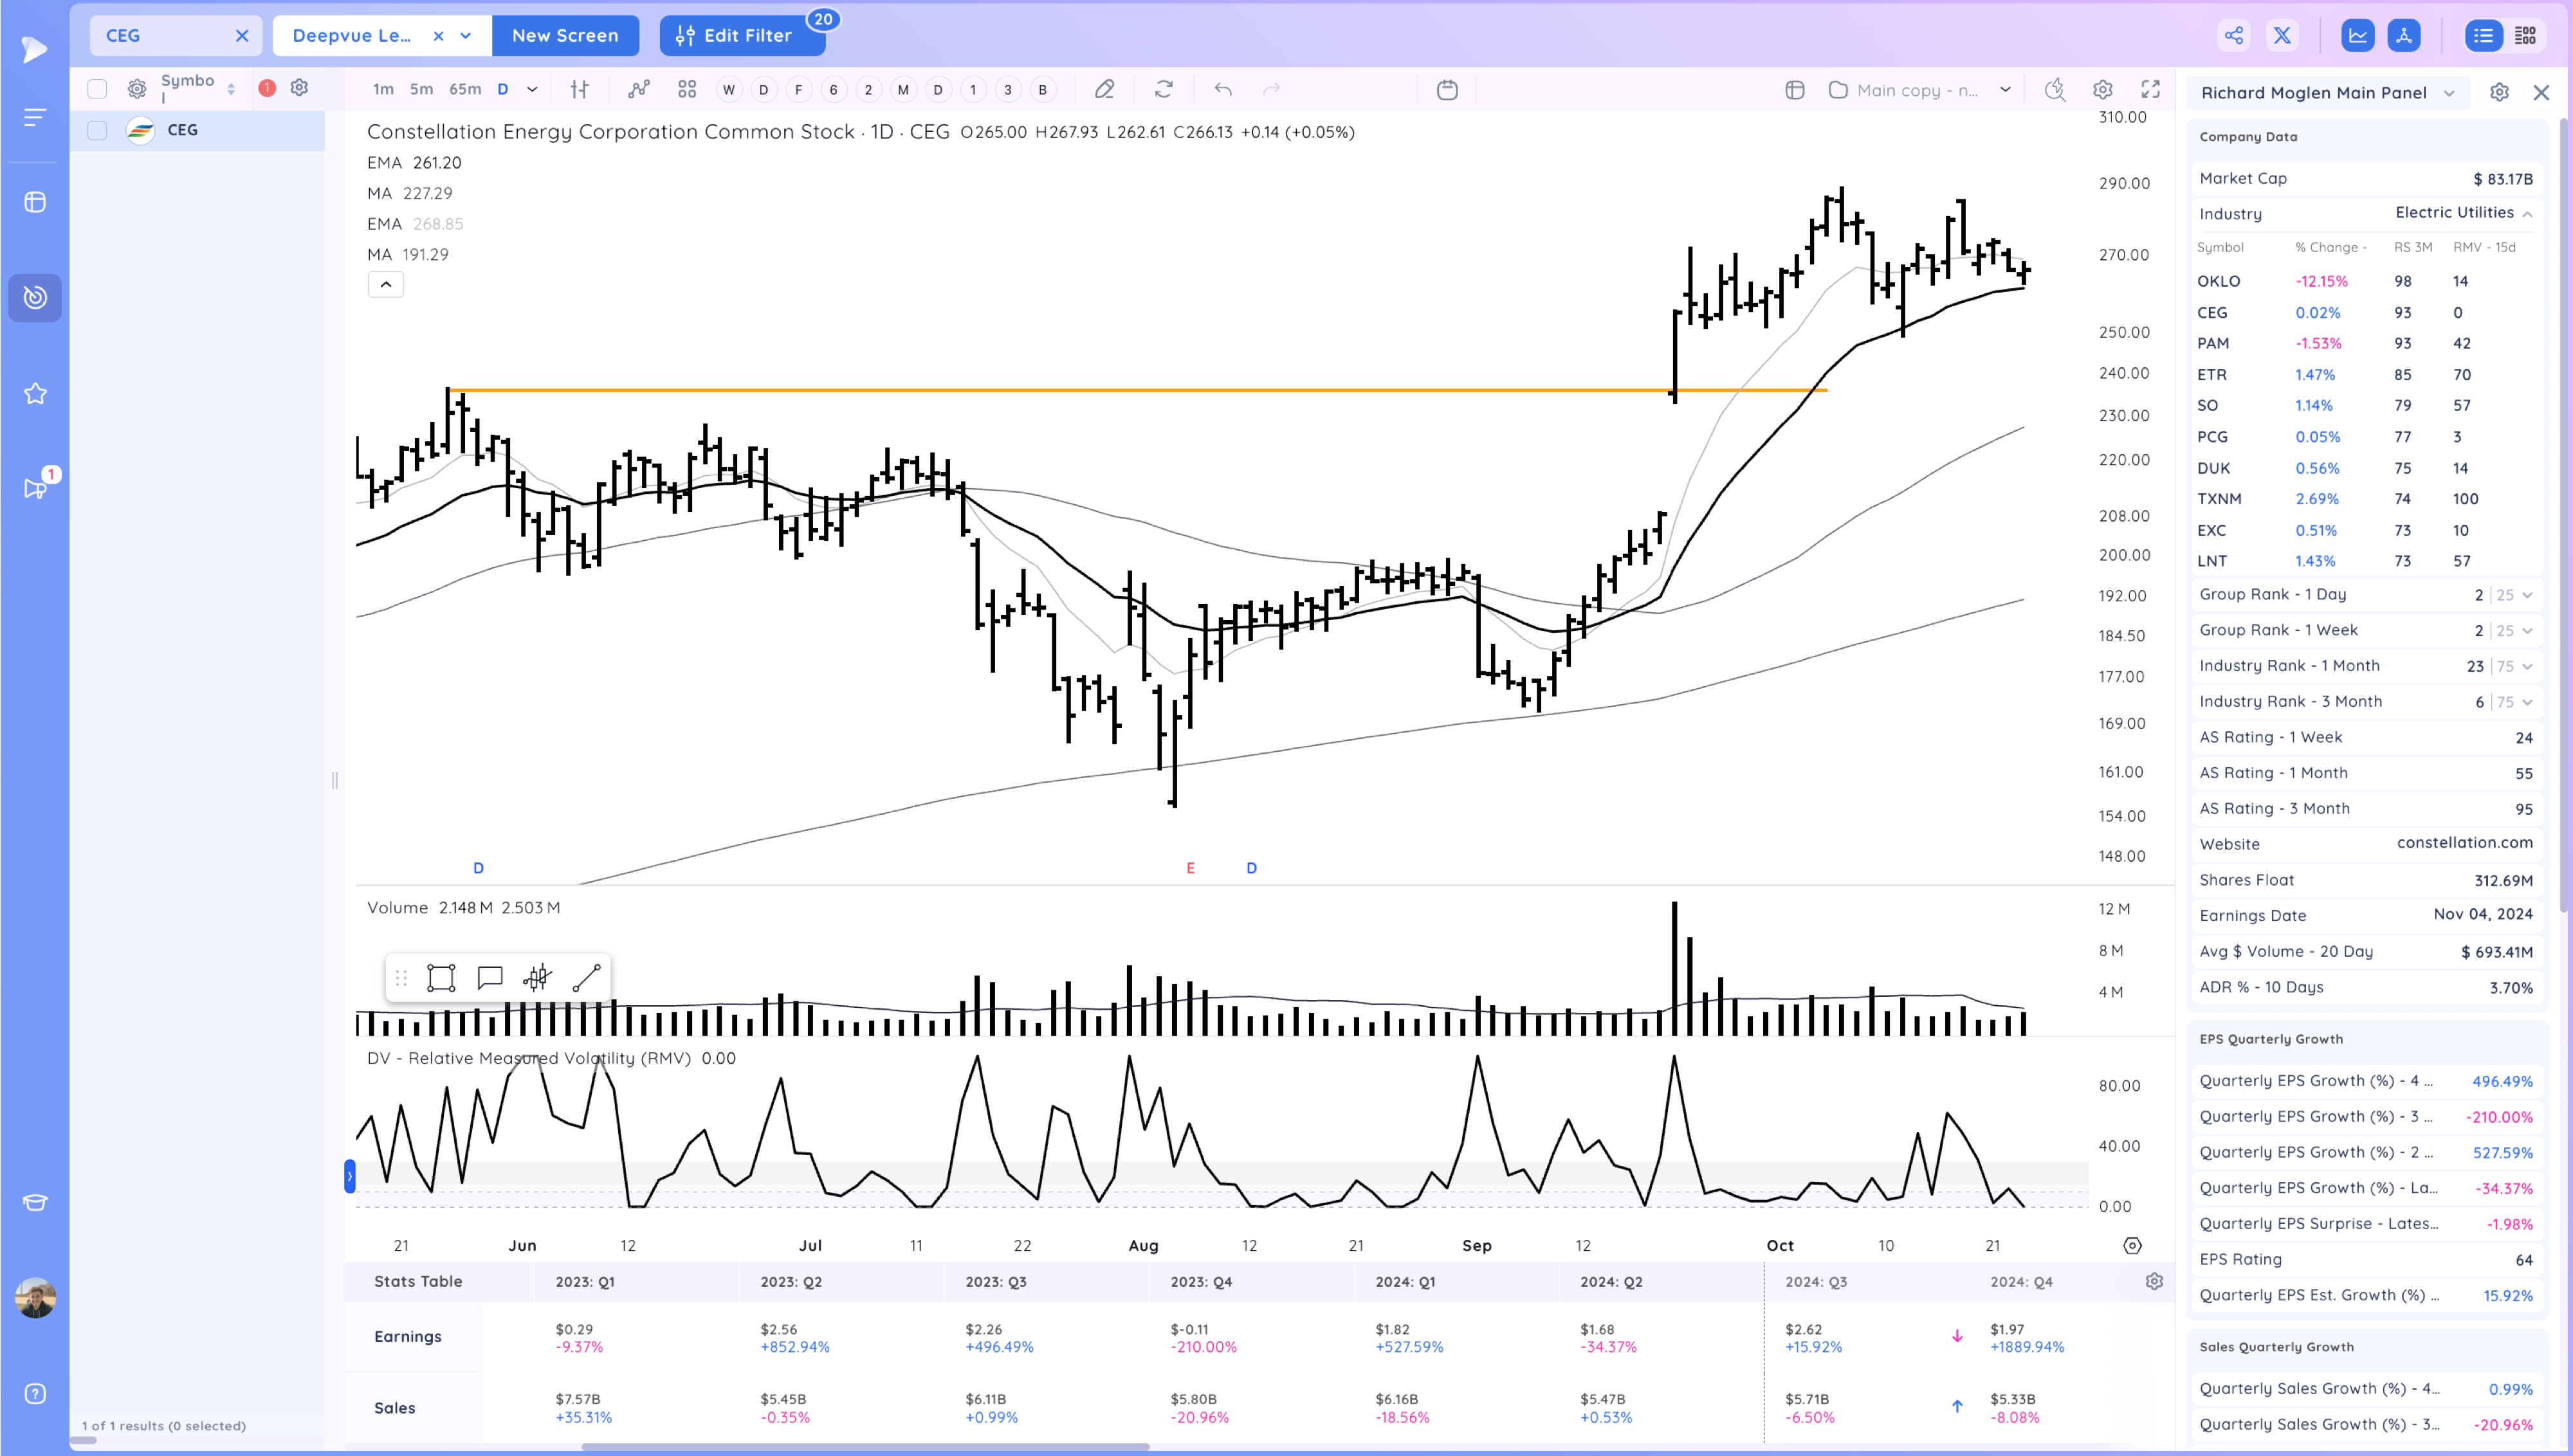Undo the last chart action
Viewport: 2573px width, 1456px height.
(1222, 89)
